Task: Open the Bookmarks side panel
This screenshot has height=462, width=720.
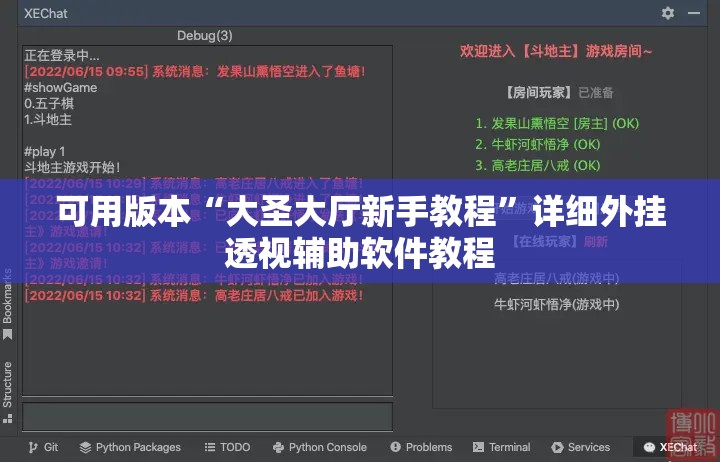Action: point(7,304)
